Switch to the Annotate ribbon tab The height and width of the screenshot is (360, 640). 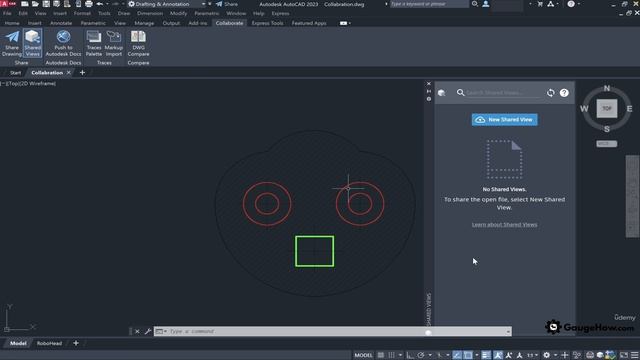[x=61, y=23]
